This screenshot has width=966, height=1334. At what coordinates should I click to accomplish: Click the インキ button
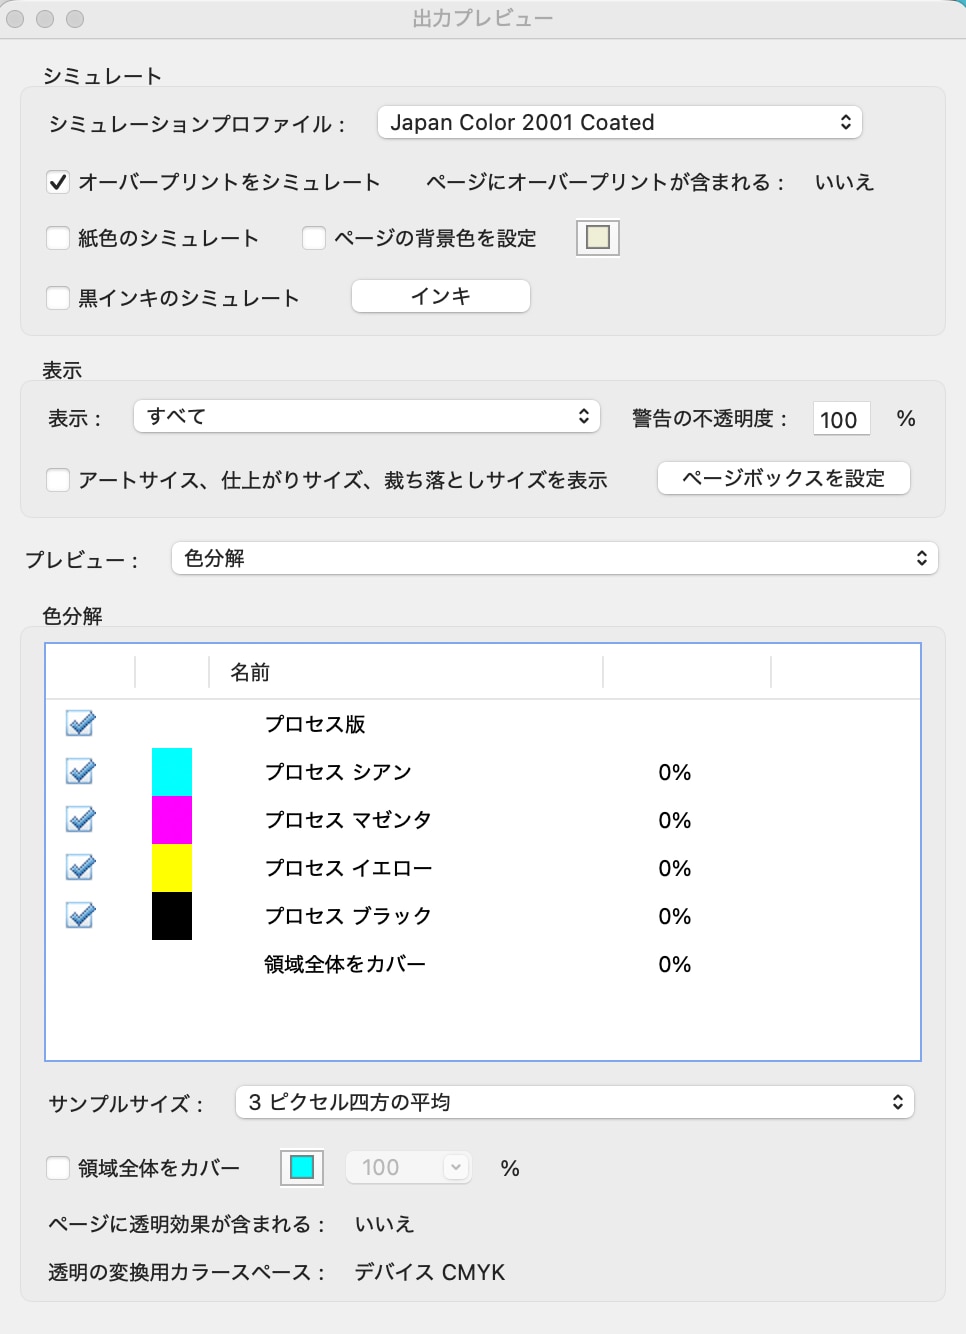click(x=440, y=296)
